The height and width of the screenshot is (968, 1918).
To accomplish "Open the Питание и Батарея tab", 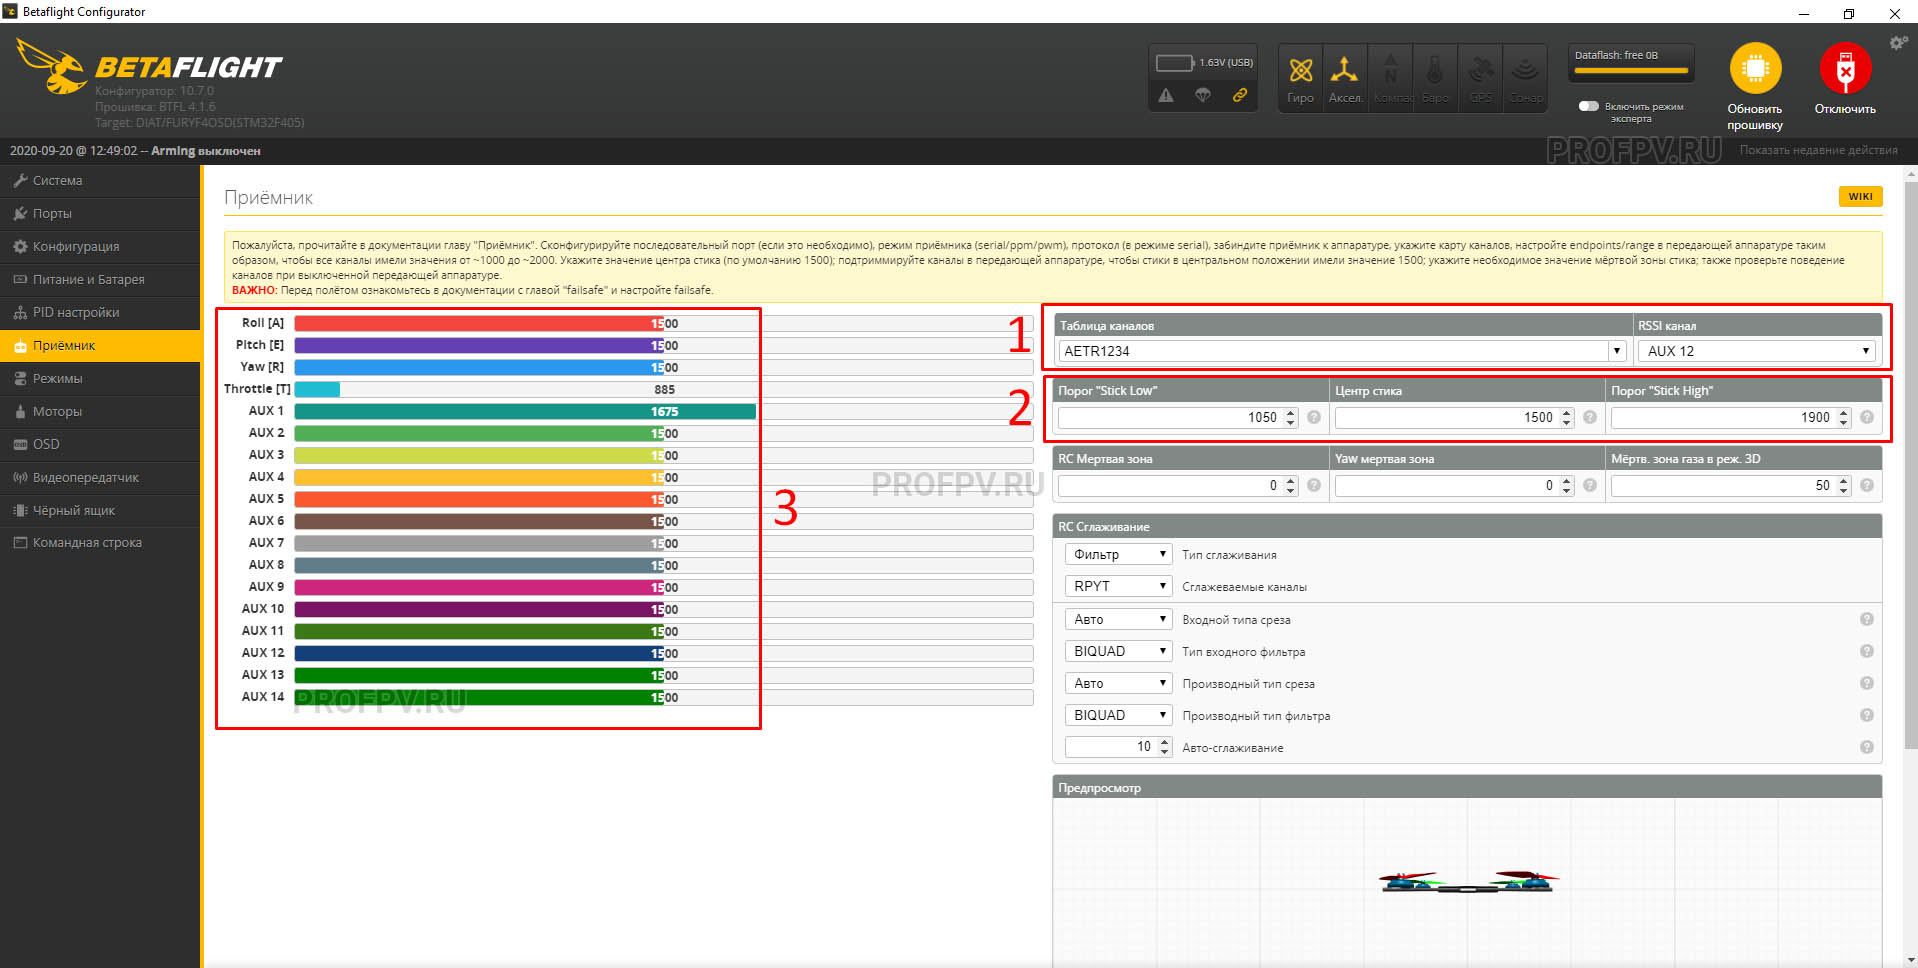I will click(x=100, y=280).
